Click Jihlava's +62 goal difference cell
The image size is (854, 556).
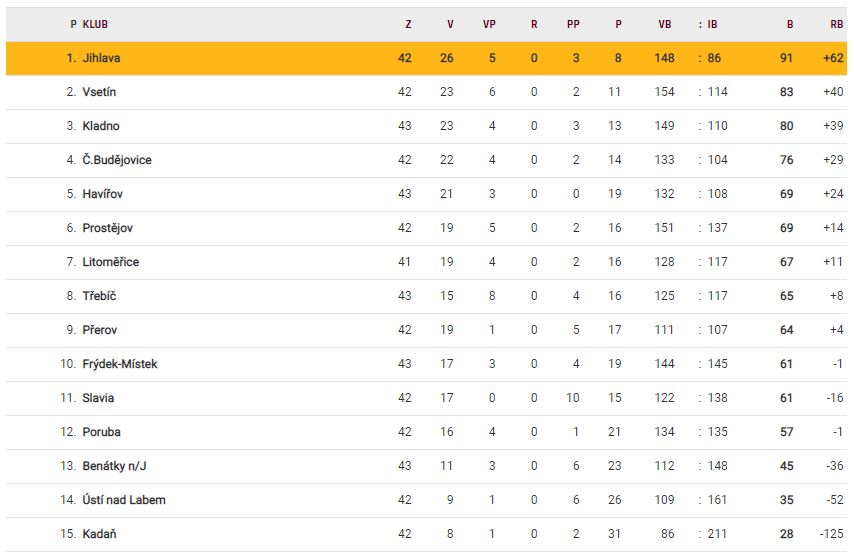point(834,58)
